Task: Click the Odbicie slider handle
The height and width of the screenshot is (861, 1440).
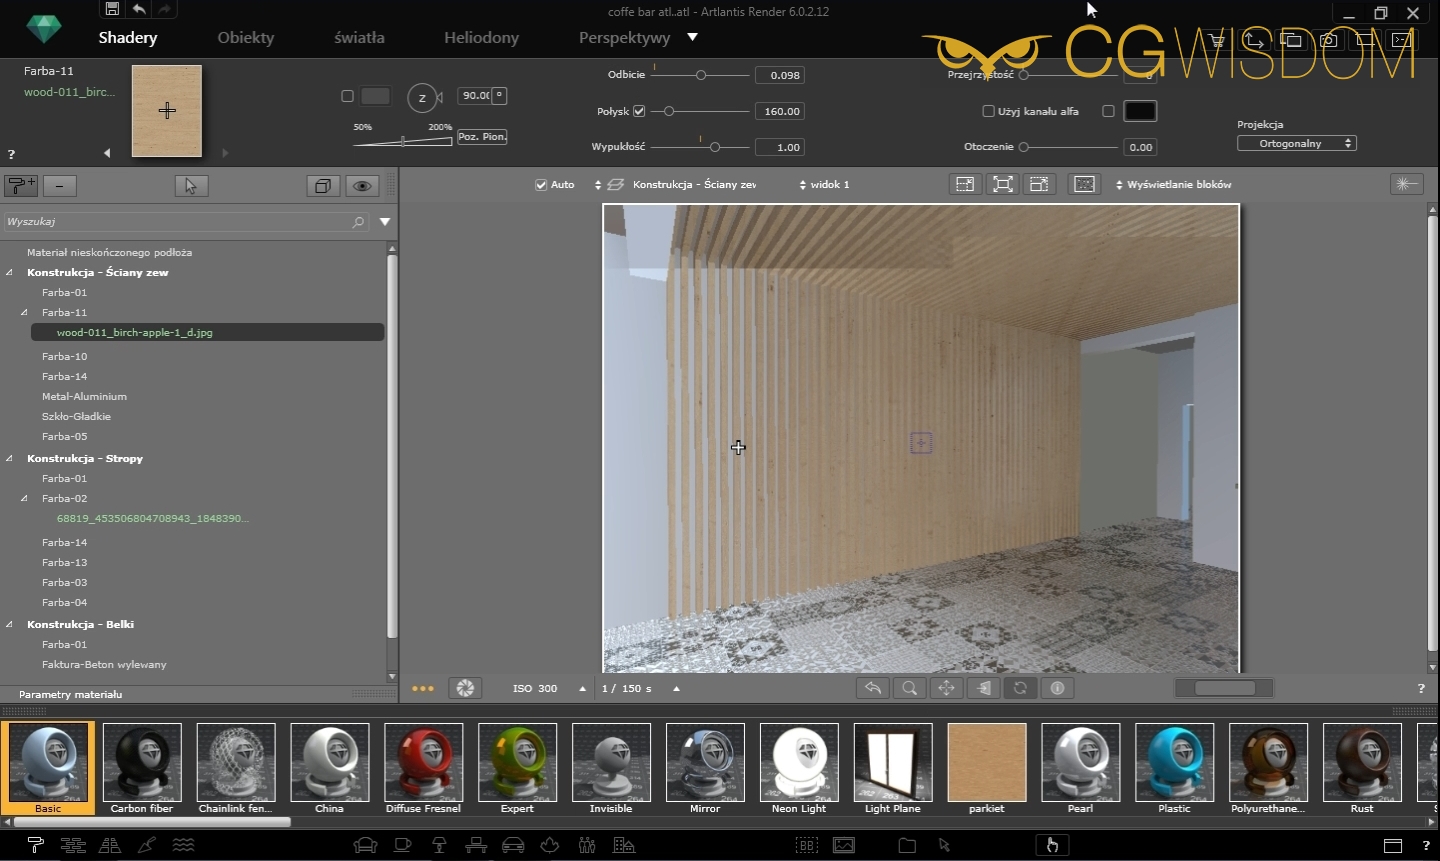Action: click(x=701, y=75)
